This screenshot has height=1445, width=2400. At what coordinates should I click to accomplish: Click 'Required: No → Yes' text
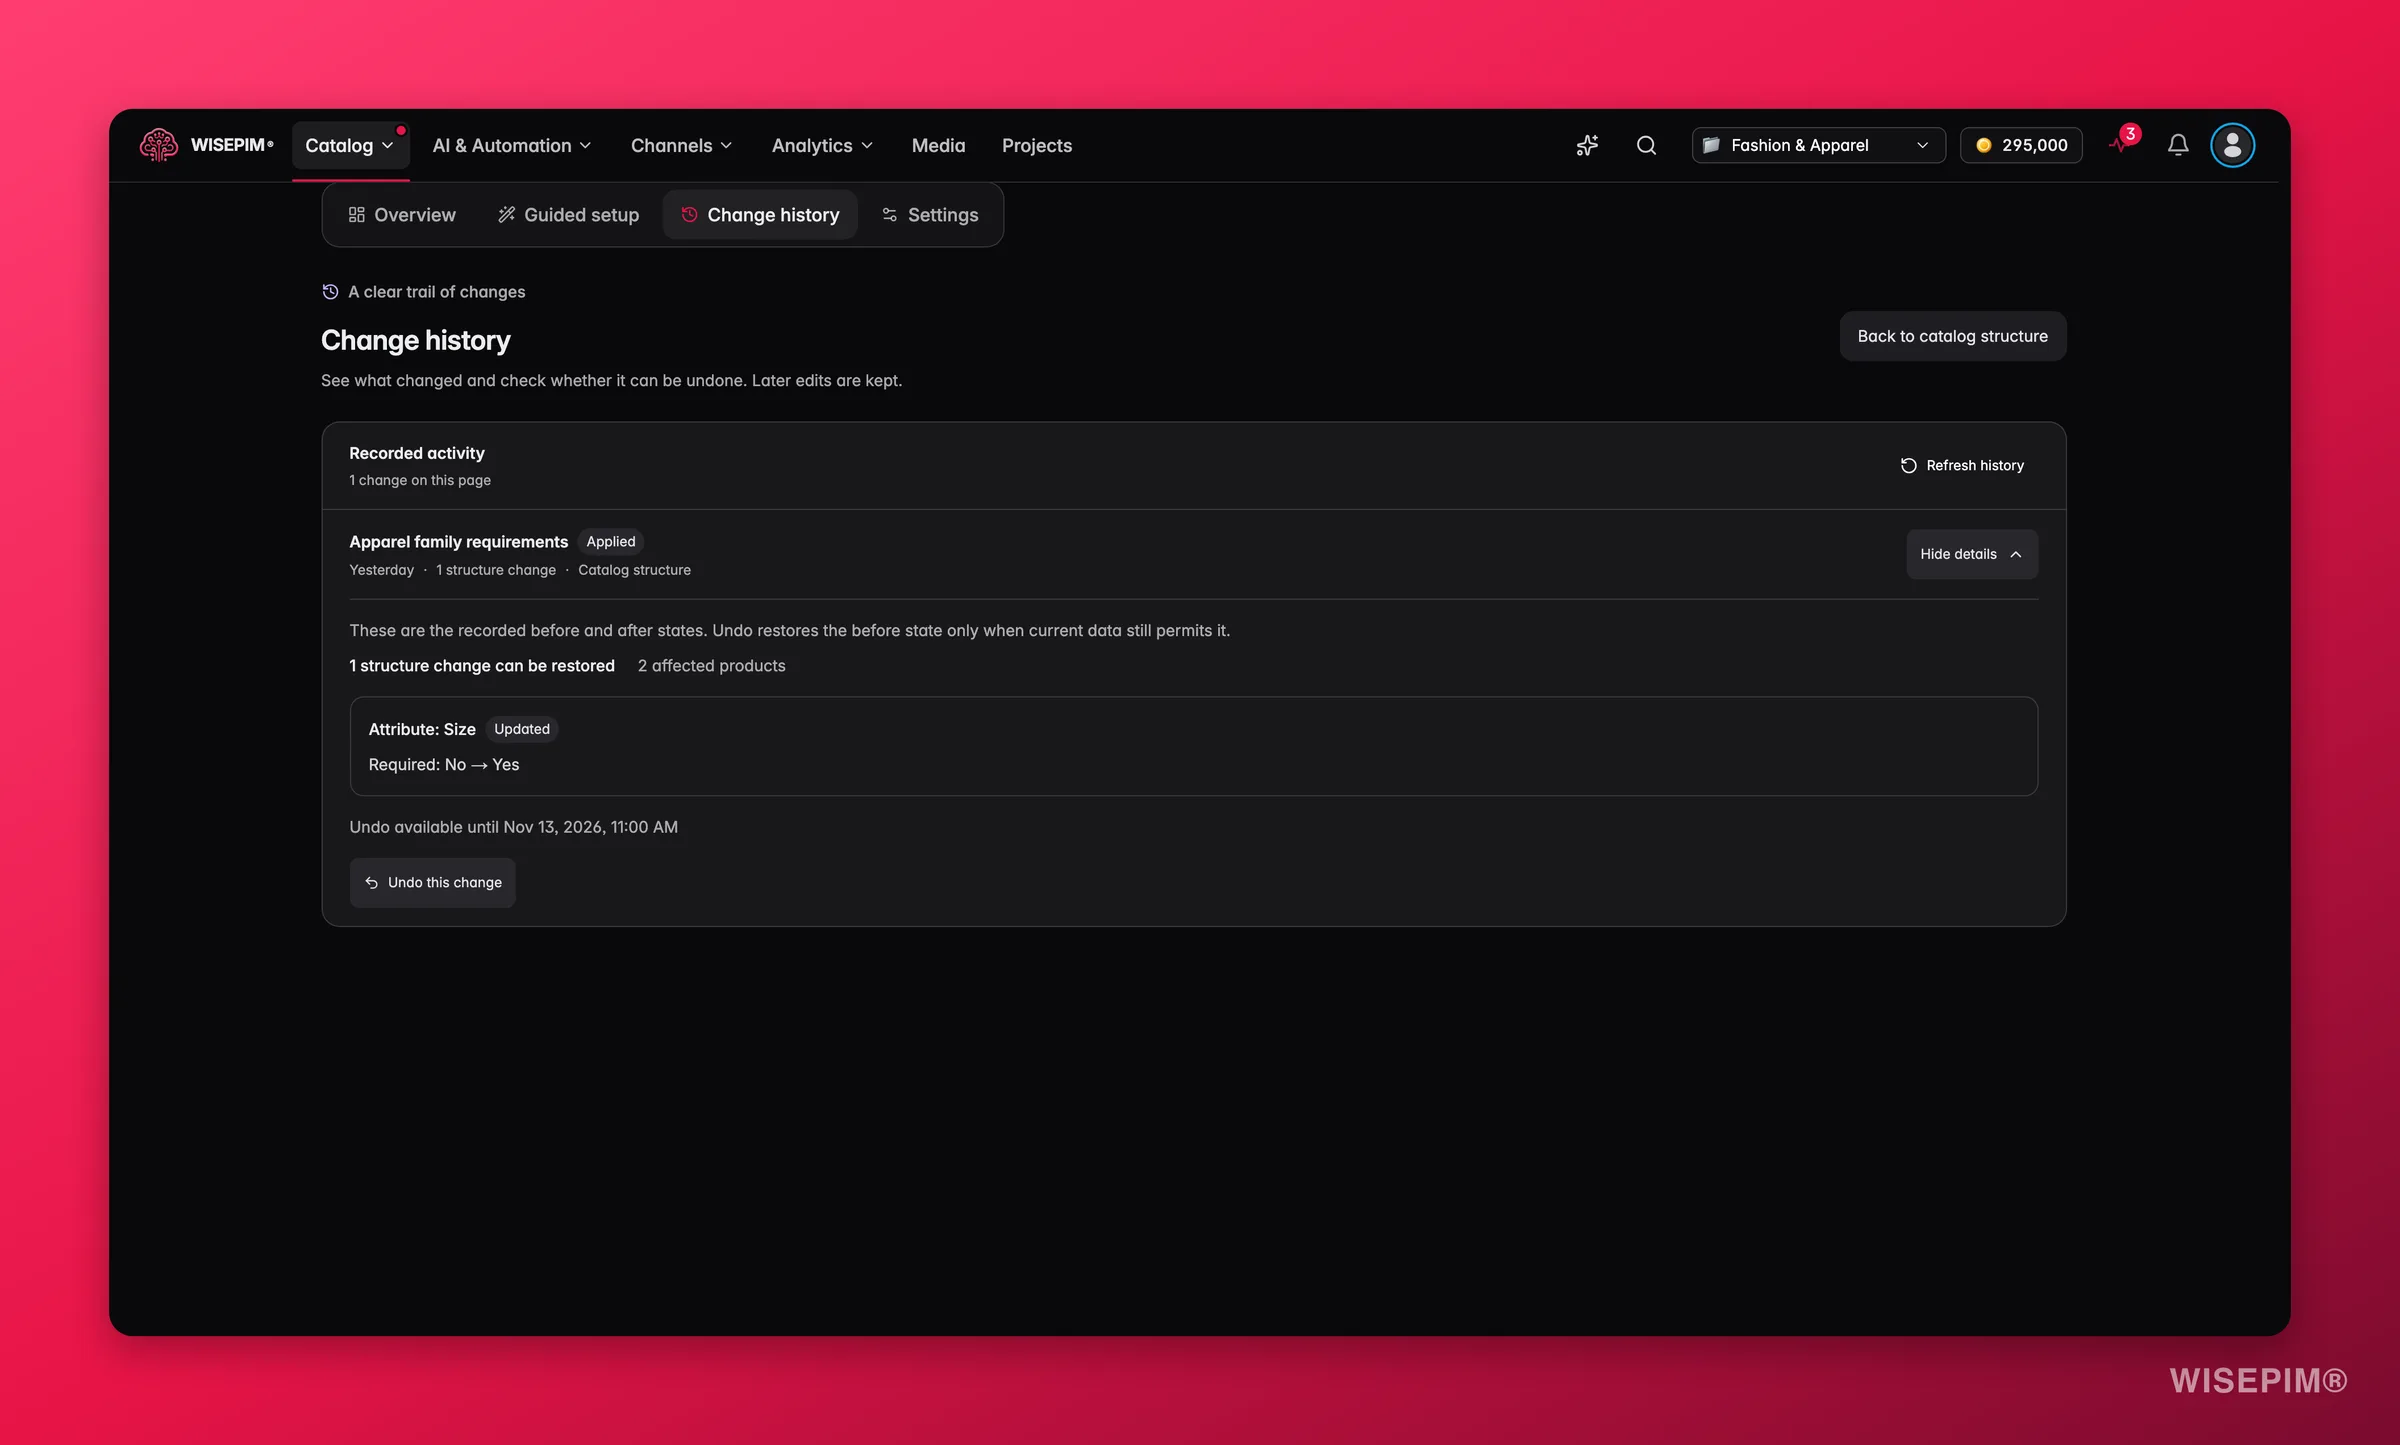pos(444,764)
